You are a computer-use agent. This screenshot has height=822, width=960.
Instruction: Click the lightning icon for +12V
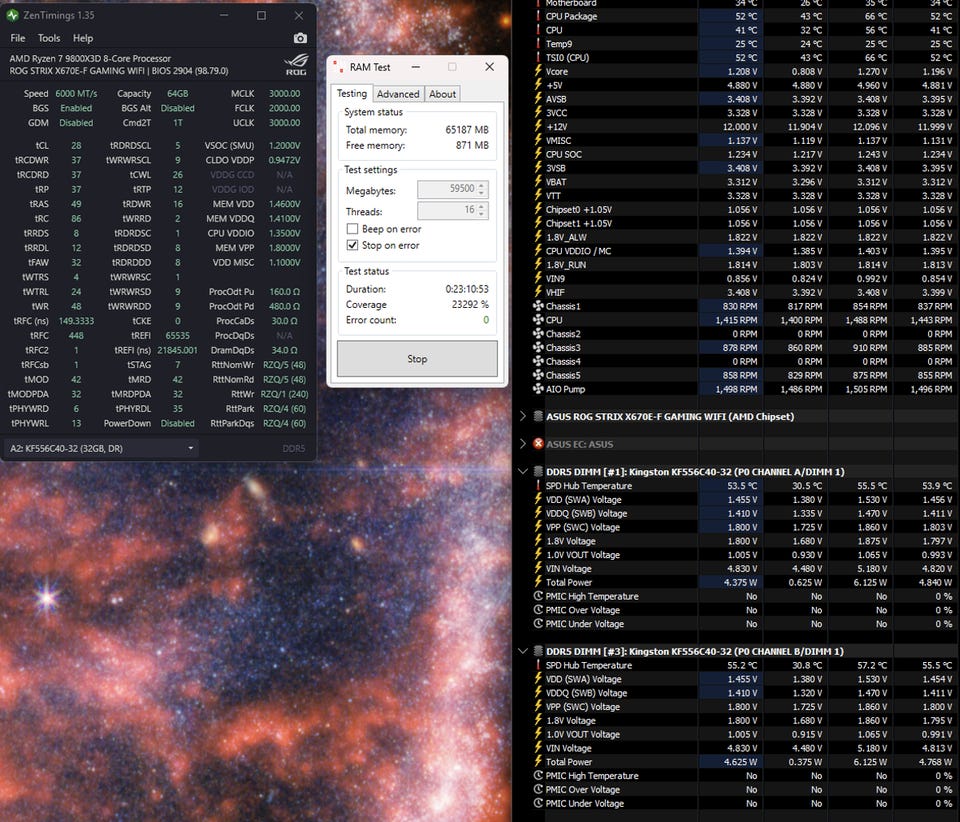click(538, 126)
